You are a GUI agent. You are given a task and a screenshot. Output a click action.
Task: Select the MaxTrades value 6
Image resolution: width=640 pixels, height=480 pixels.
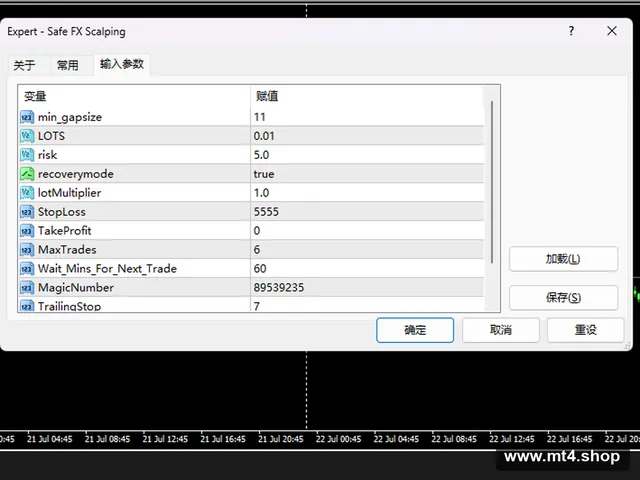click(257, 250)
